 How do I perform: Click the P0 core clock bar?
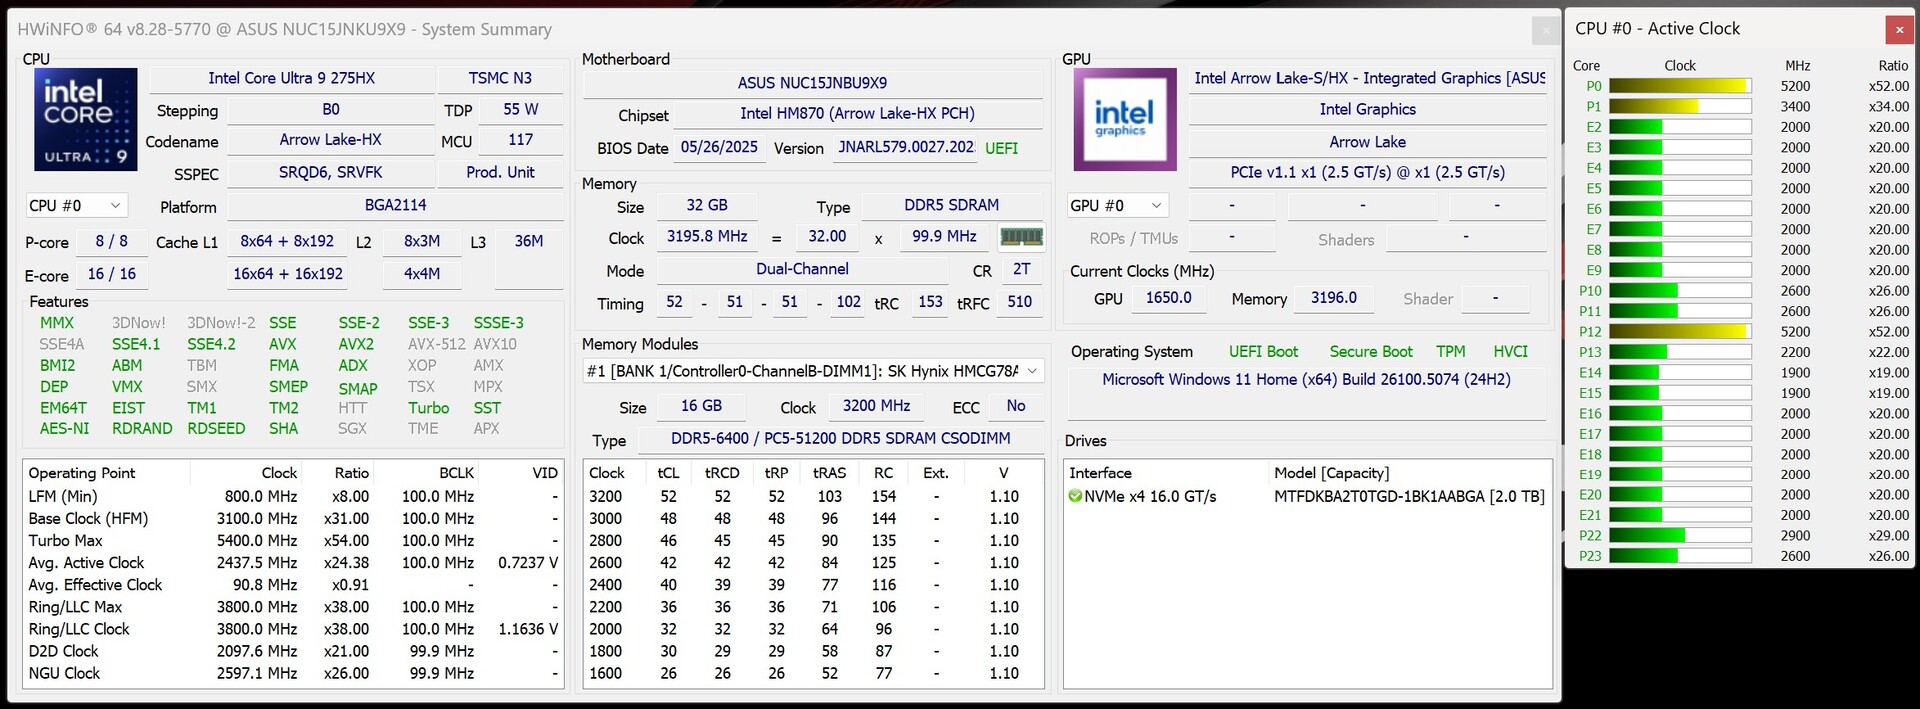tap(1679, 86)
